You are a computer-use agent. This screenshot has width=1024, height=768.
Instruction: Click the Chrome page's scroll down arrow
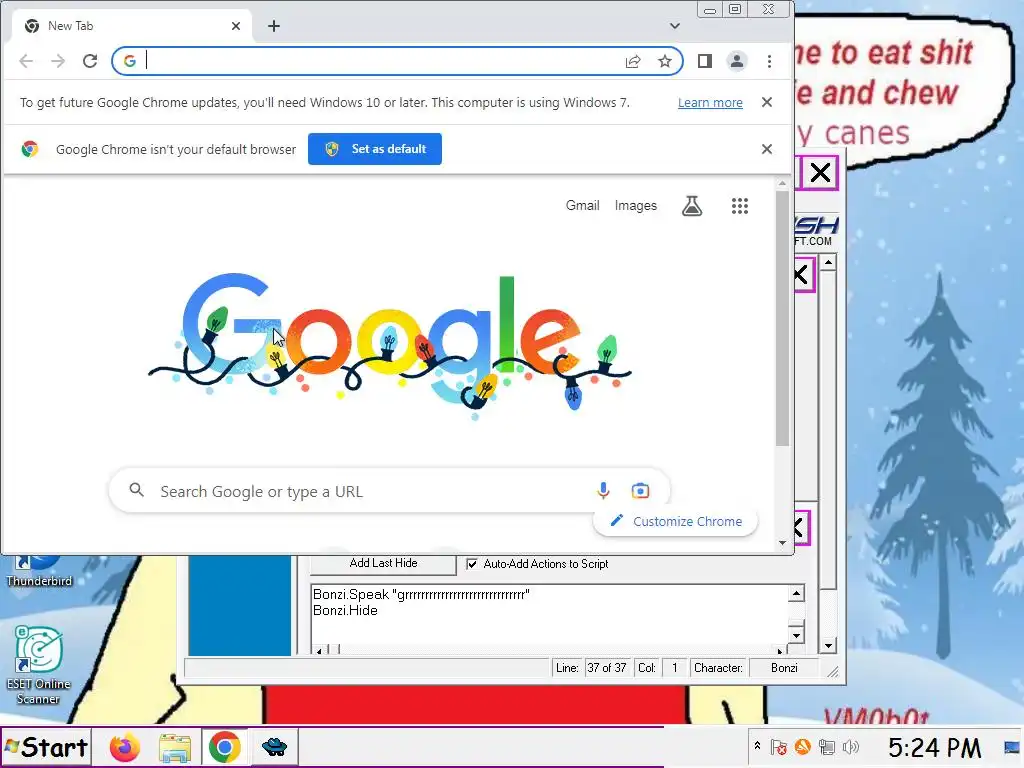pos(782,543)
